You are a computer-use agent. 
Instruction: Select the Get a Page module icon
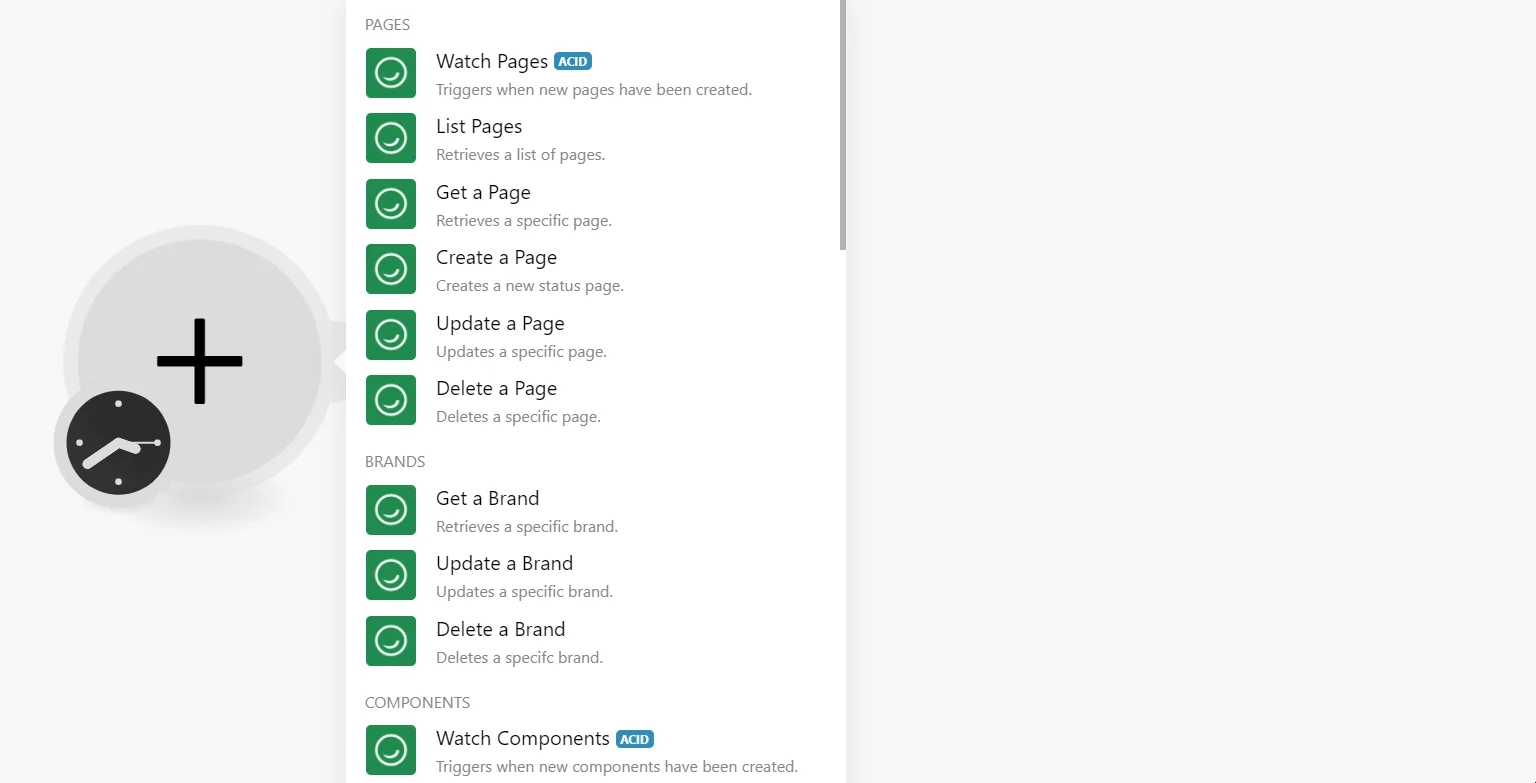coord(391,204)
